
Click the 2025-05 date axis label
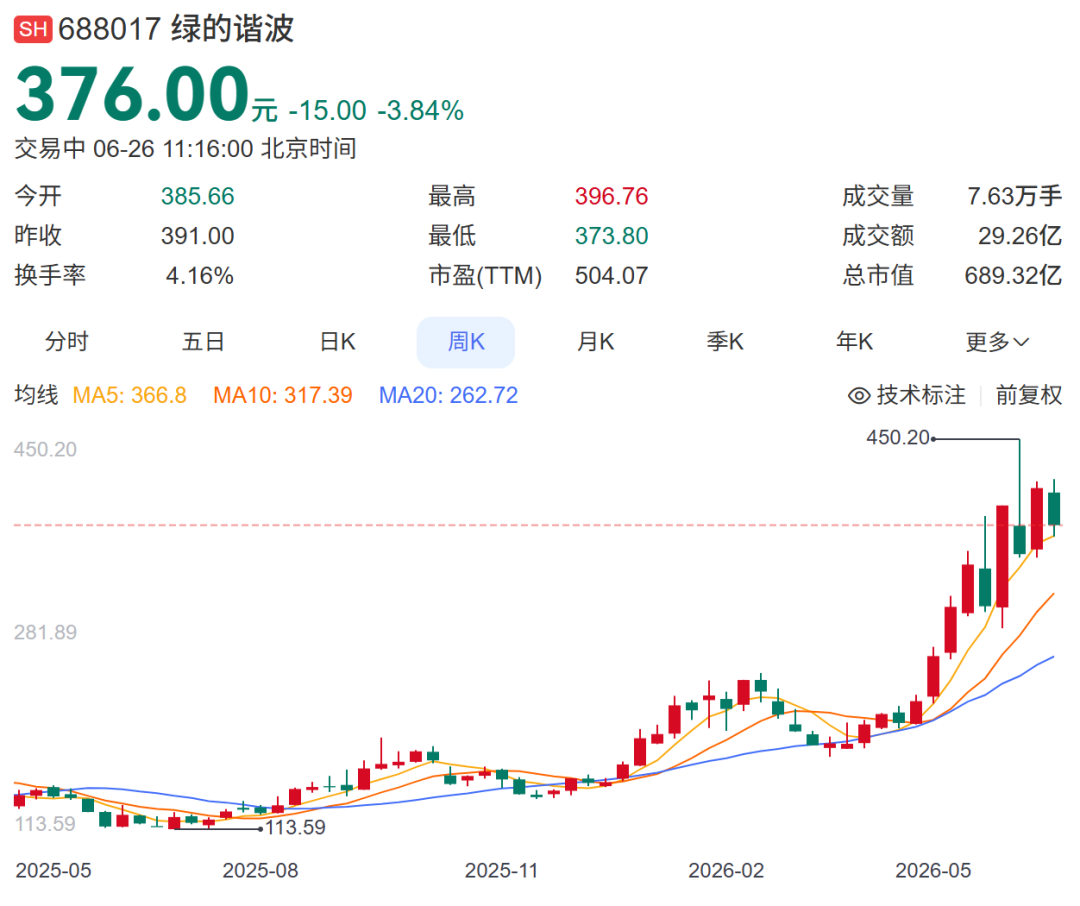point(54,871)
